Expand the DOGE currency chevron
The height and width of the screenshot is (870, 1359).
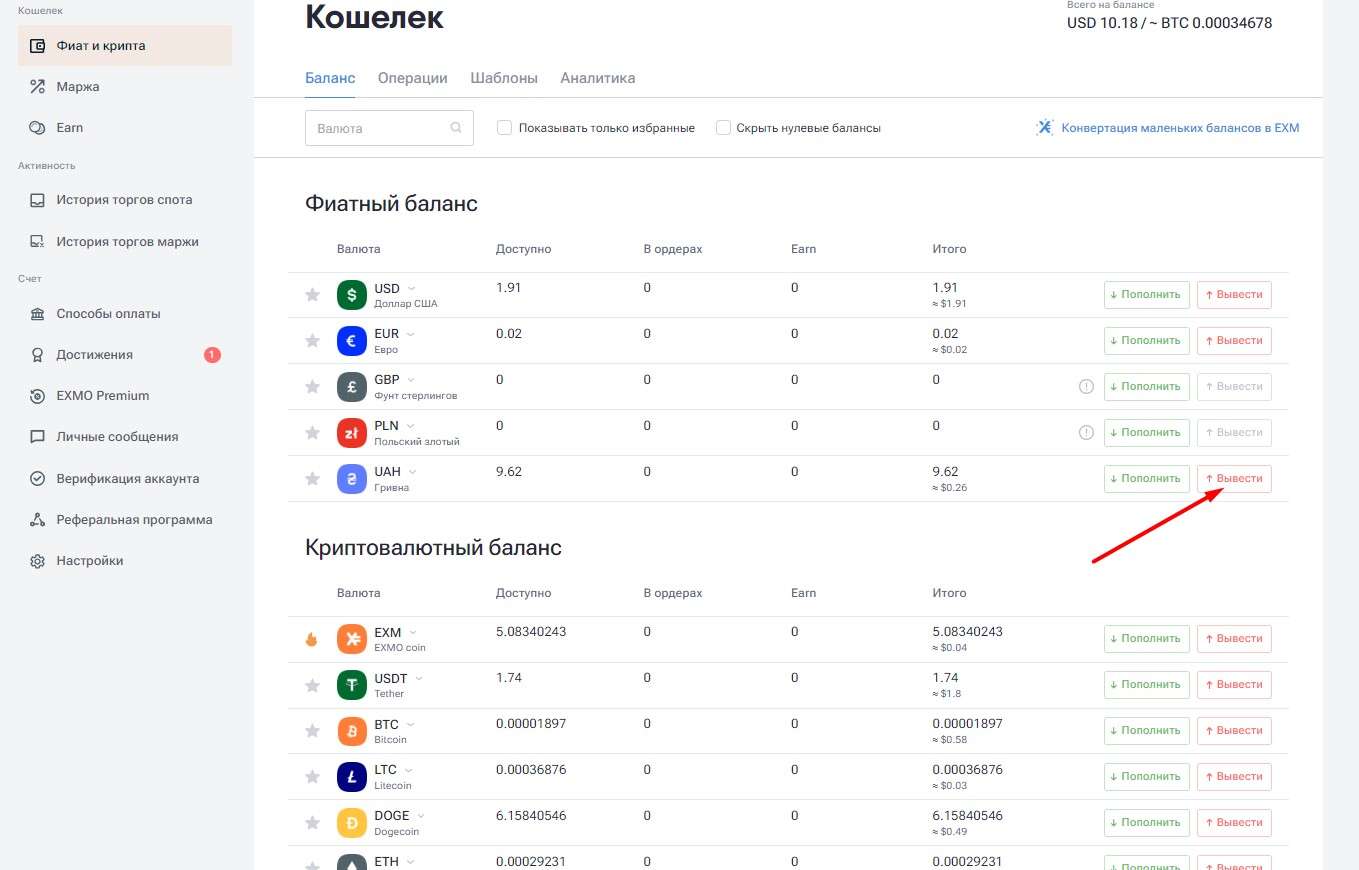coord(421,816)
